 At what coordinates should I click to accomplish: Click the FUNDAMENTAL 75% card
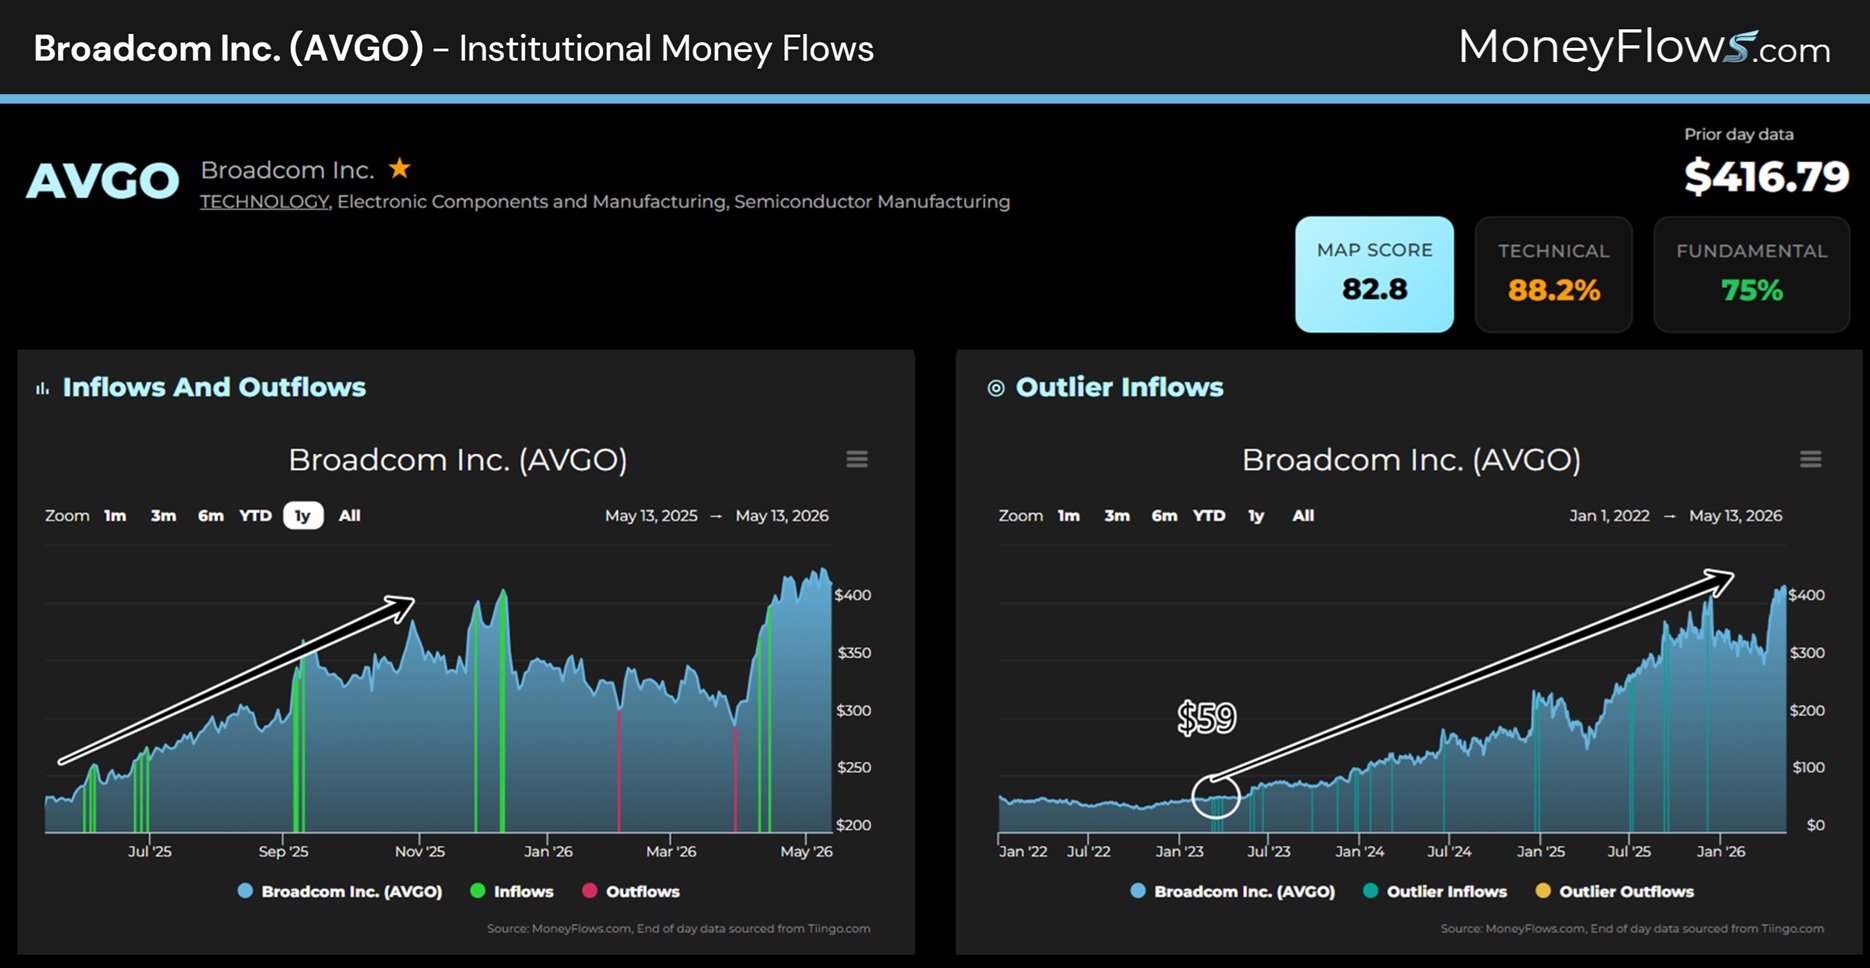[x=1752, y=274]
